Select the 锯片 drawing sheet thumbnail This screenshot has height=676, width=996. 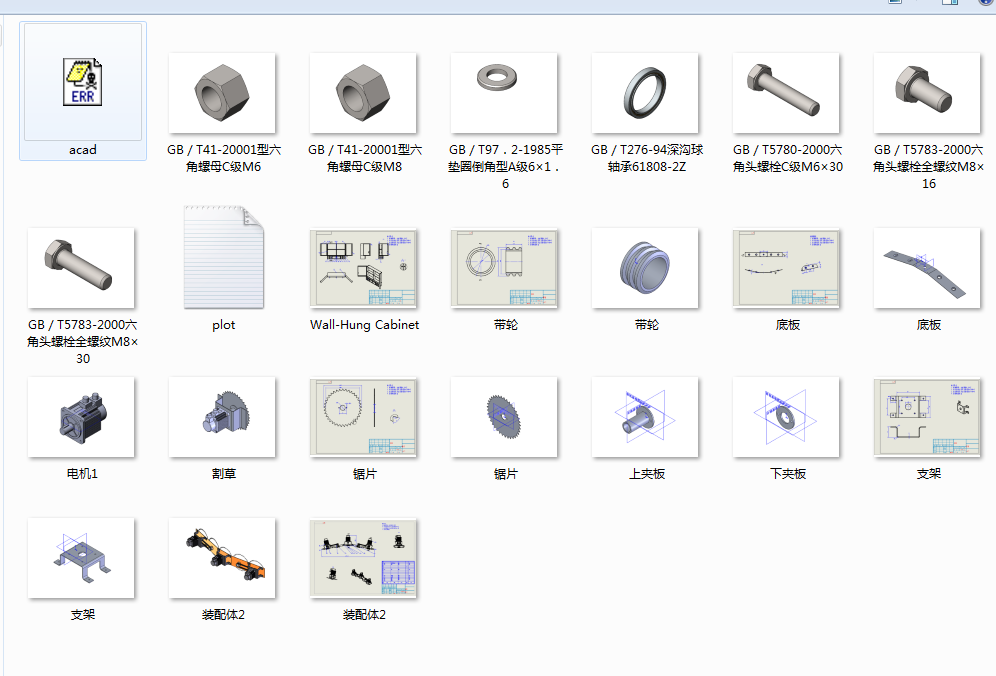pos(363,417)
